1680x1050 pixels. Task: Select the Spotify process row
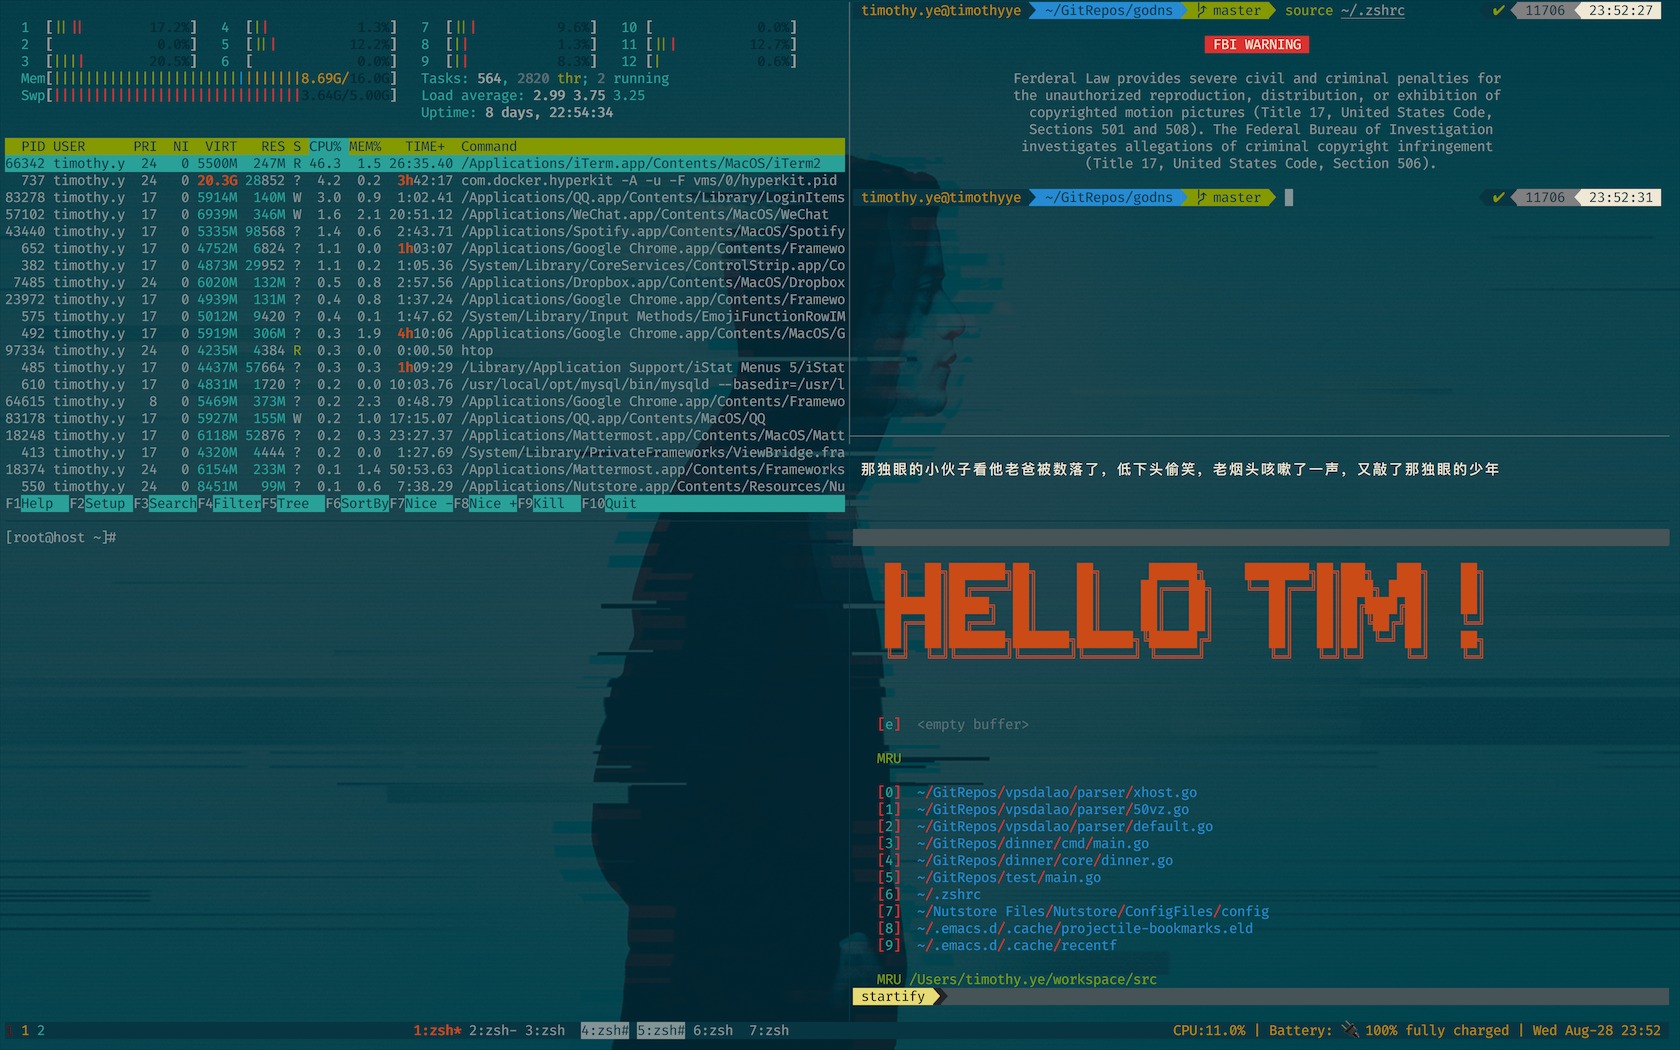[x=425, y=232]
